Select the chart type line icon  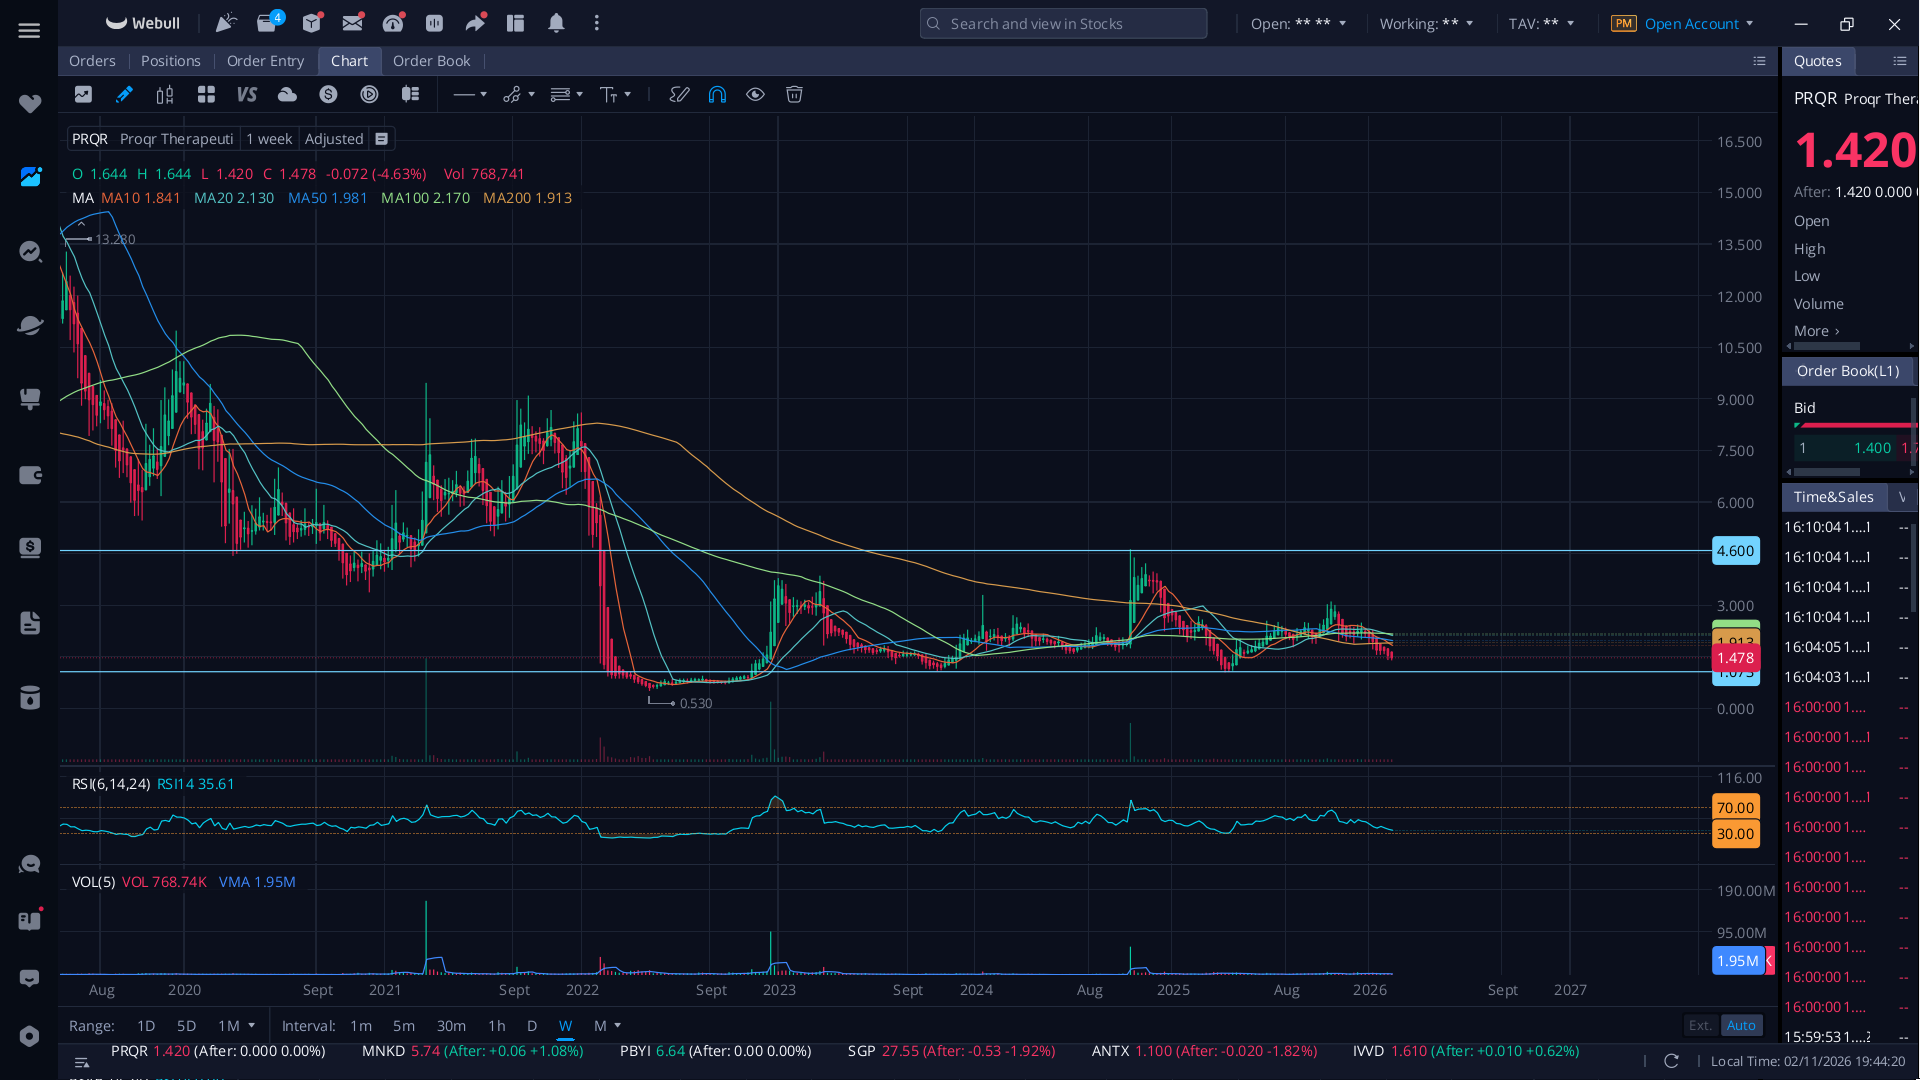coord(83,94)
